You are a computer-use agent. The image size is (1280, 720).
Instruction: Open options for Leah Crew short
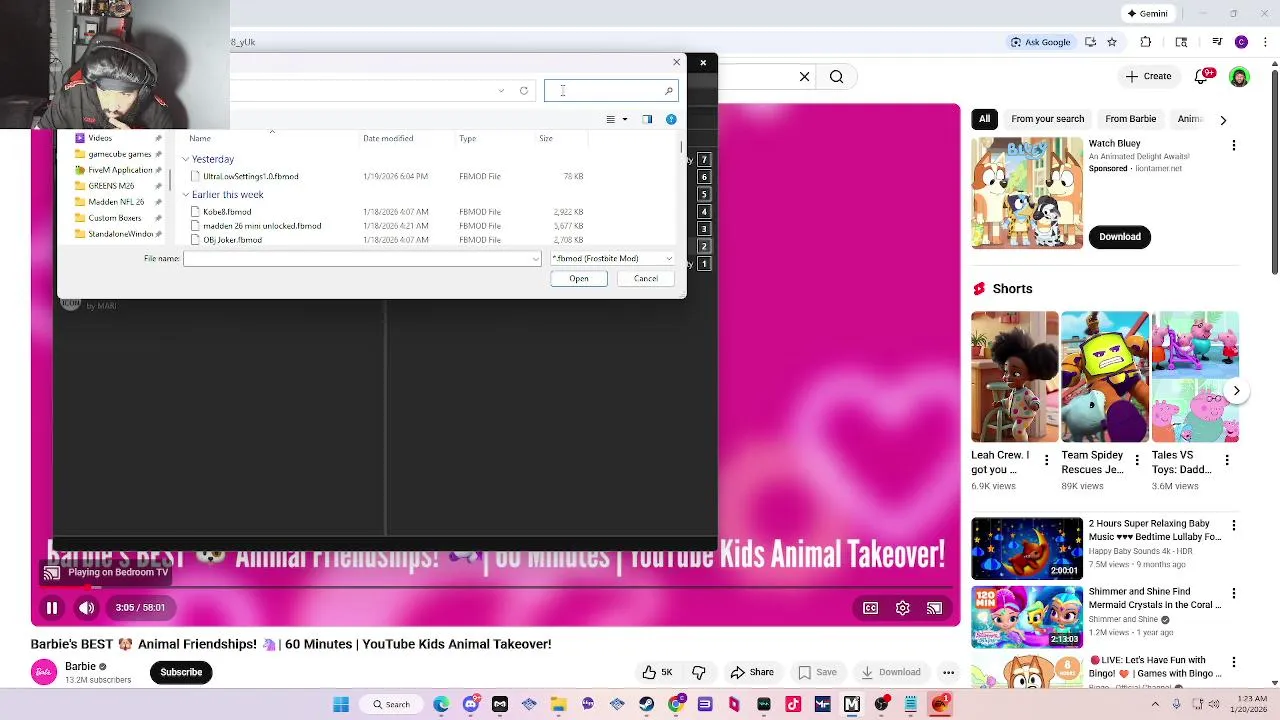[x=1047, y=461]
